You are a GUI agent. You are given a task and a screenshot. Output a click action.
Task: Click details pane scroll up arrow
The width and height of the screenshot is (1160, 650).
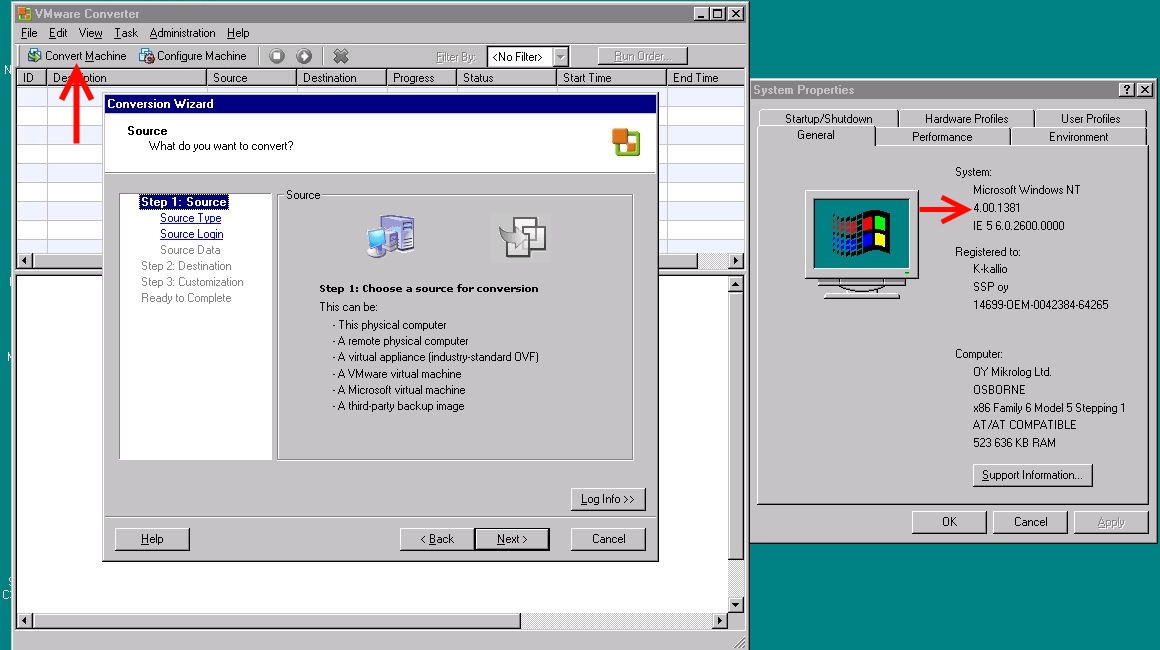pyautogui.click(x=735, y=284)
